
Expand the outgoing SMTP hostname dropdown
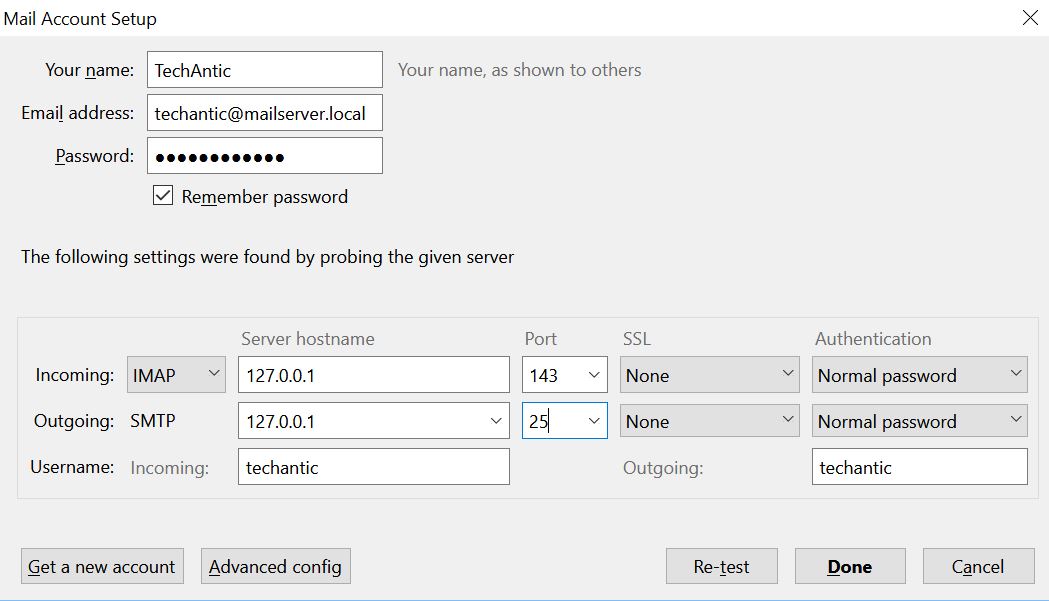pyautogui.click(x=496, y=421)
